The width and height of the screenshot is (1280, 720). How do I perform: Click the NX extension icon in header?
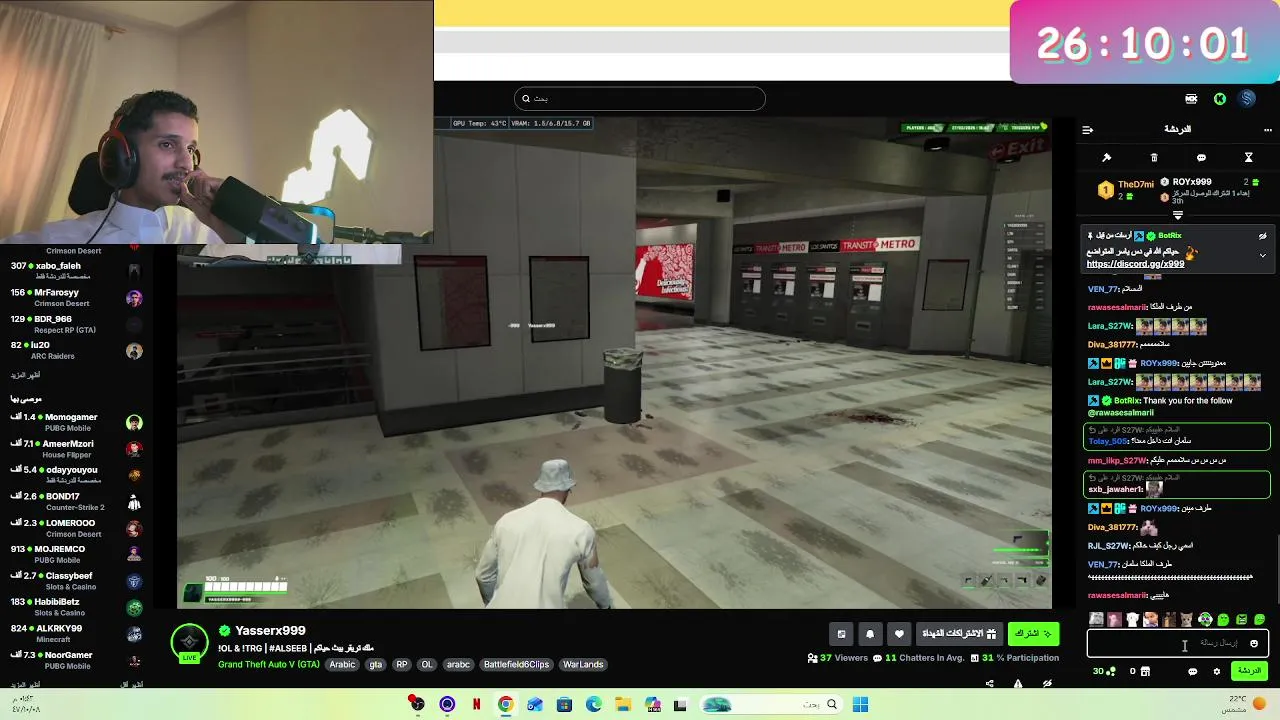(x=1191, y=99)
